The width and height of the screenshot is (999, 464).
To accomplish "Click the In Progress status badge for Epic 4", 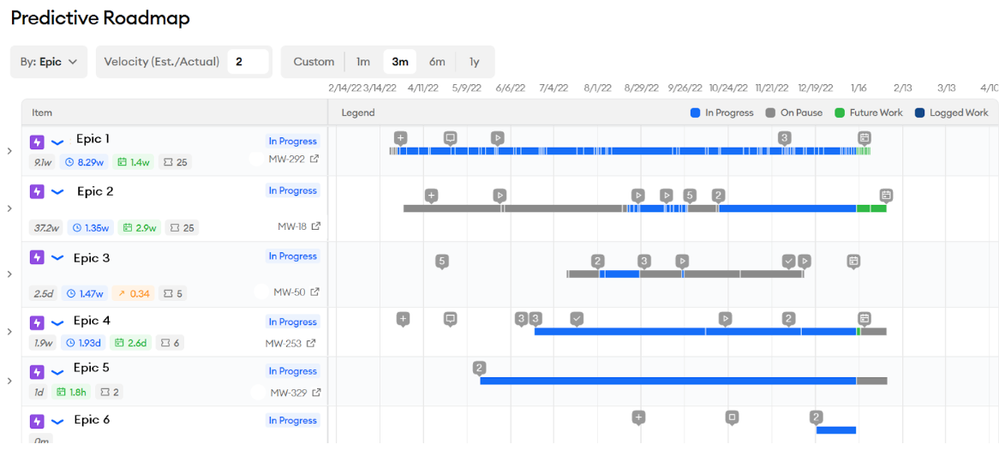I will click(292, 322).
